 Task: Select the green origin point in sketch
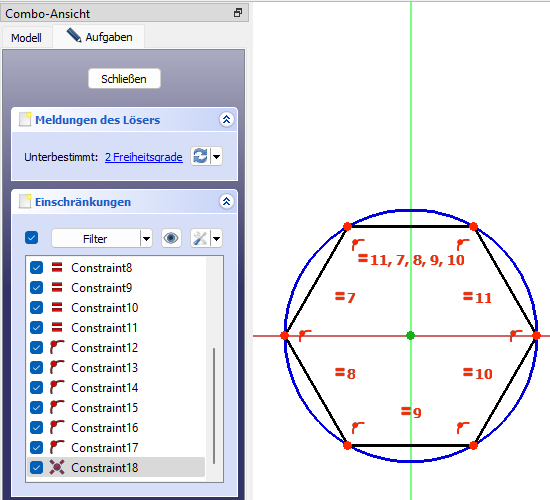(x=410, y=335)
